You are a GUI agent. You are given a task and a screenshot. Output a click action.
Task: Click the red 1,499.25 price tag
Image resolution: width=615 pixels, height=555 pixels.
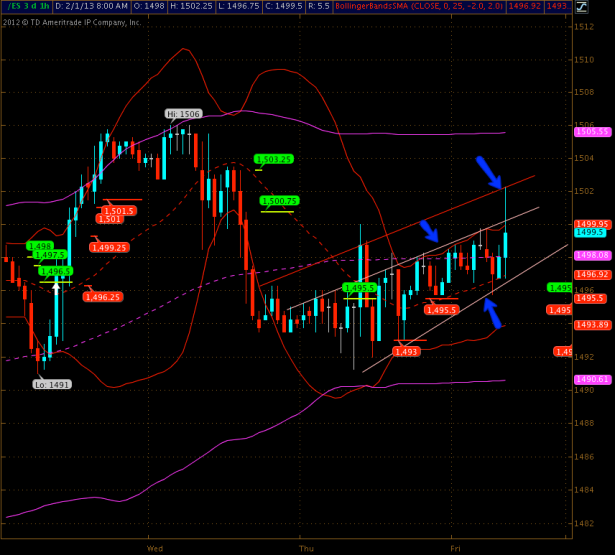pyautogui.click(x=108, y=247)
